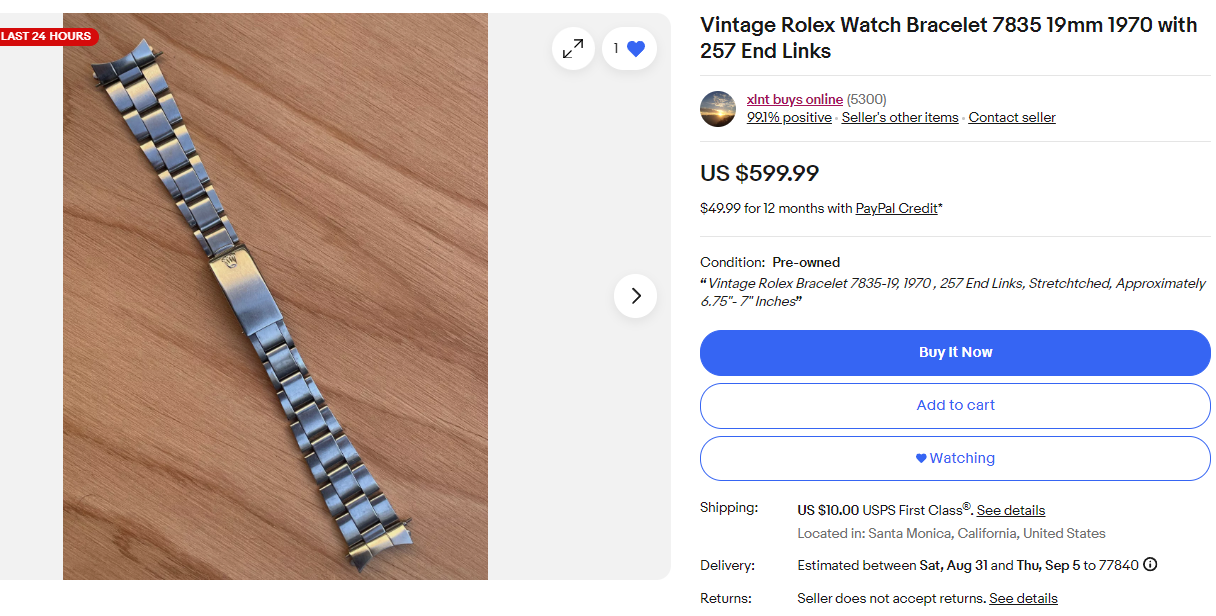Click the heart icon on the product photo
Screen dimensions: 1216x616
point(636,48)
